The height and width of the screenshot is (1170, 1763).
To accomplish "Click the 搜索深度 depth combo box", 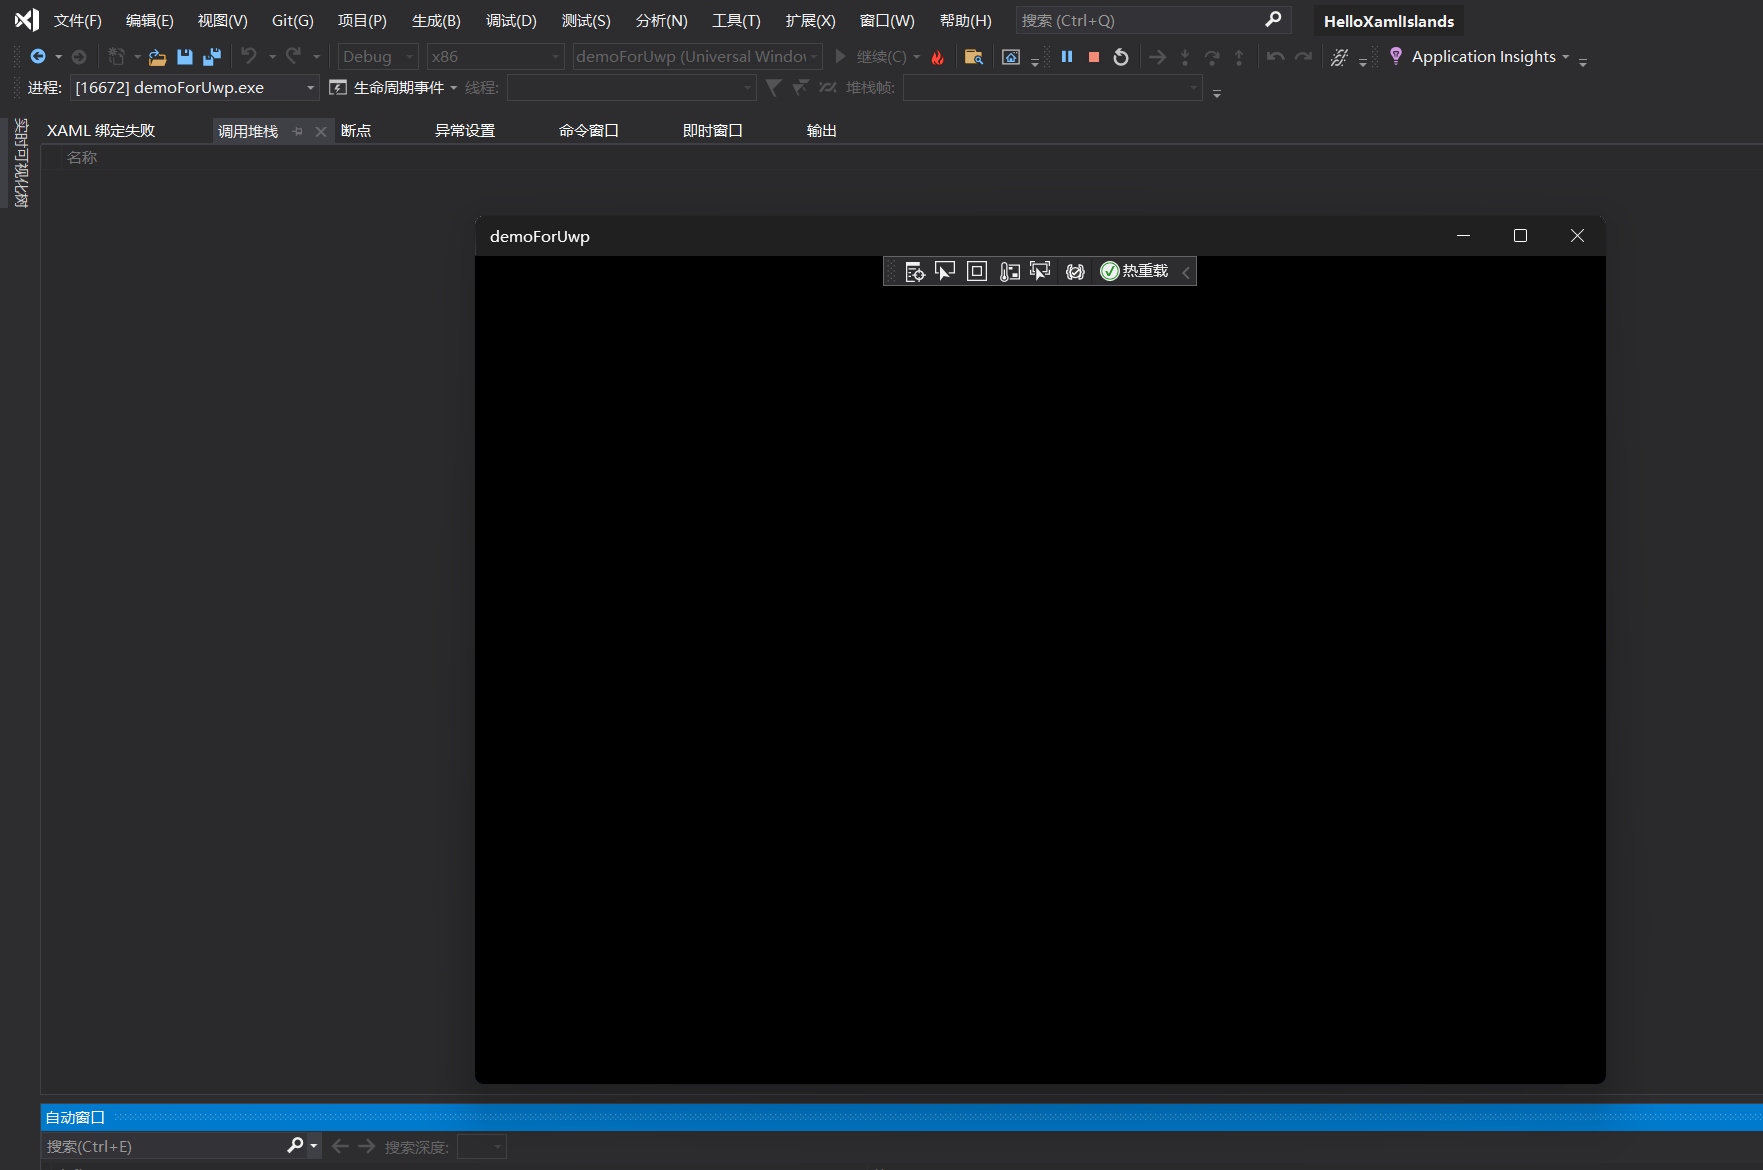I will pyautogui.click(x=482, y=1146).
